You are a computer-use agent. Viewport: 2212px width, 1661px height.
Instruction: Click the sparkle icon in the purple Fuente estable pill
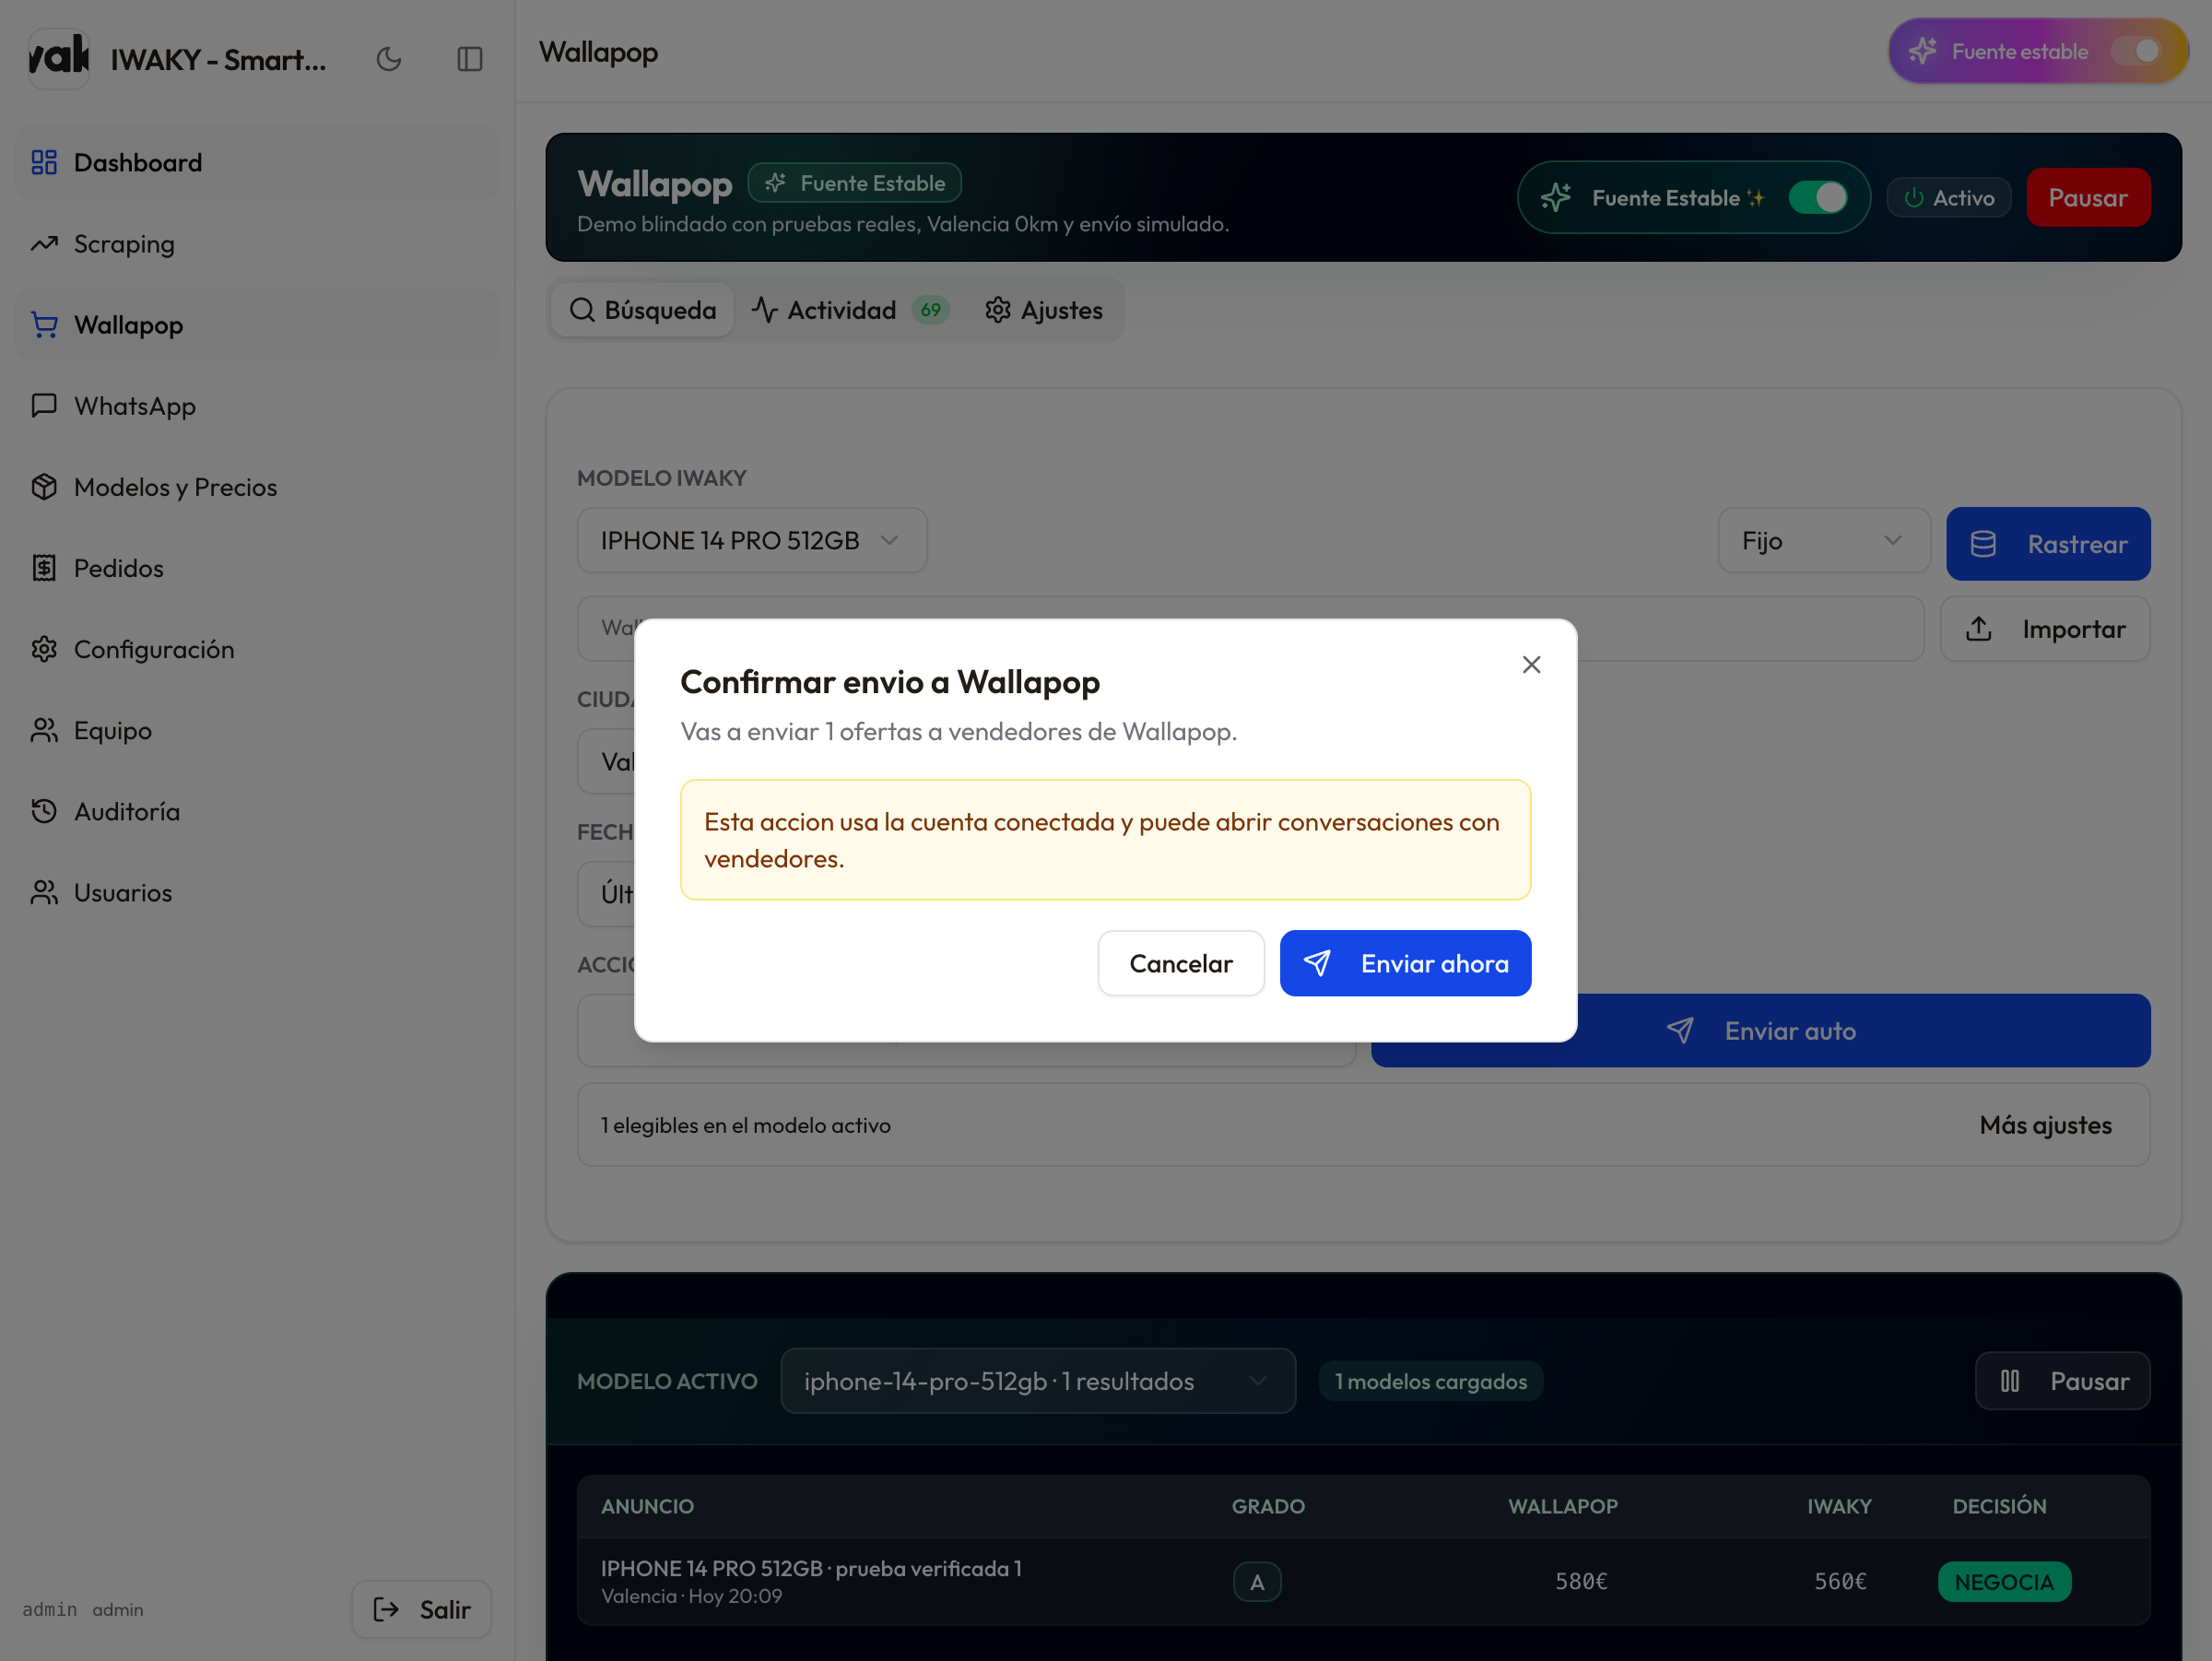1922,51
